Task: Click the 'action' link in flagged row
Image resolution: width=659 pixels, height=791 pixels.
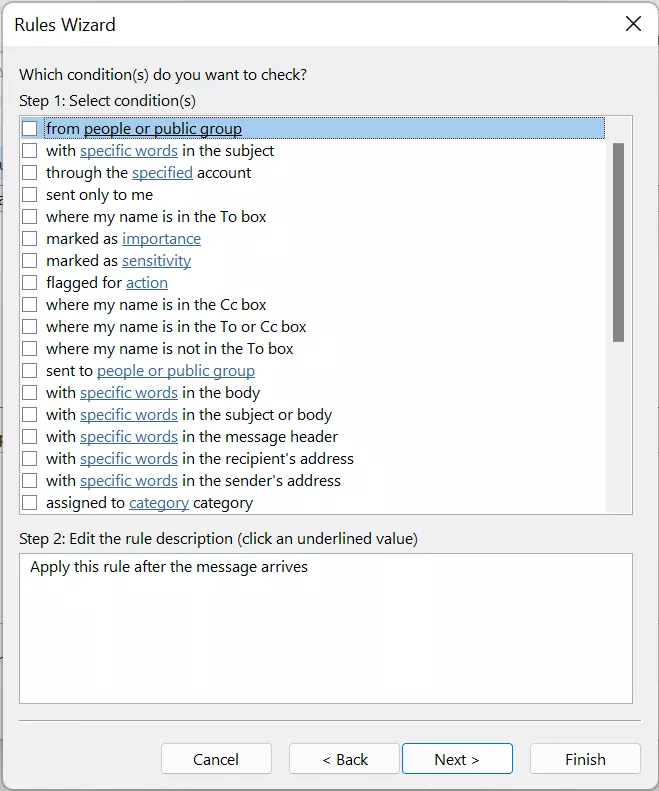Action: 147,283
